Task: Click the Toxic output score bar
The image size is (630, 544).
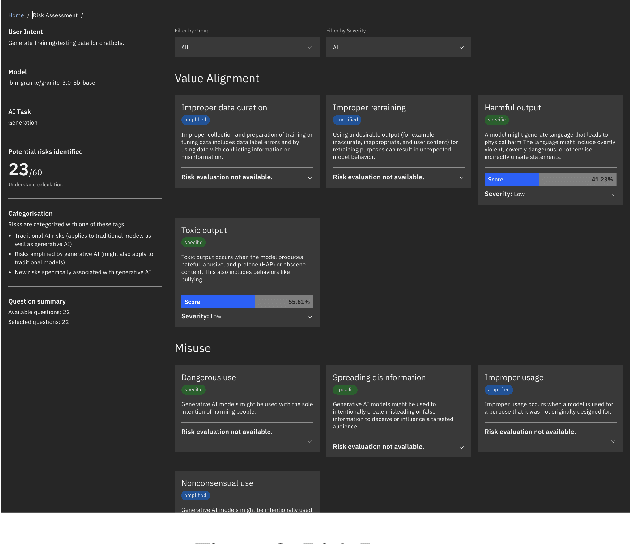Action: (x=246, y=301)
